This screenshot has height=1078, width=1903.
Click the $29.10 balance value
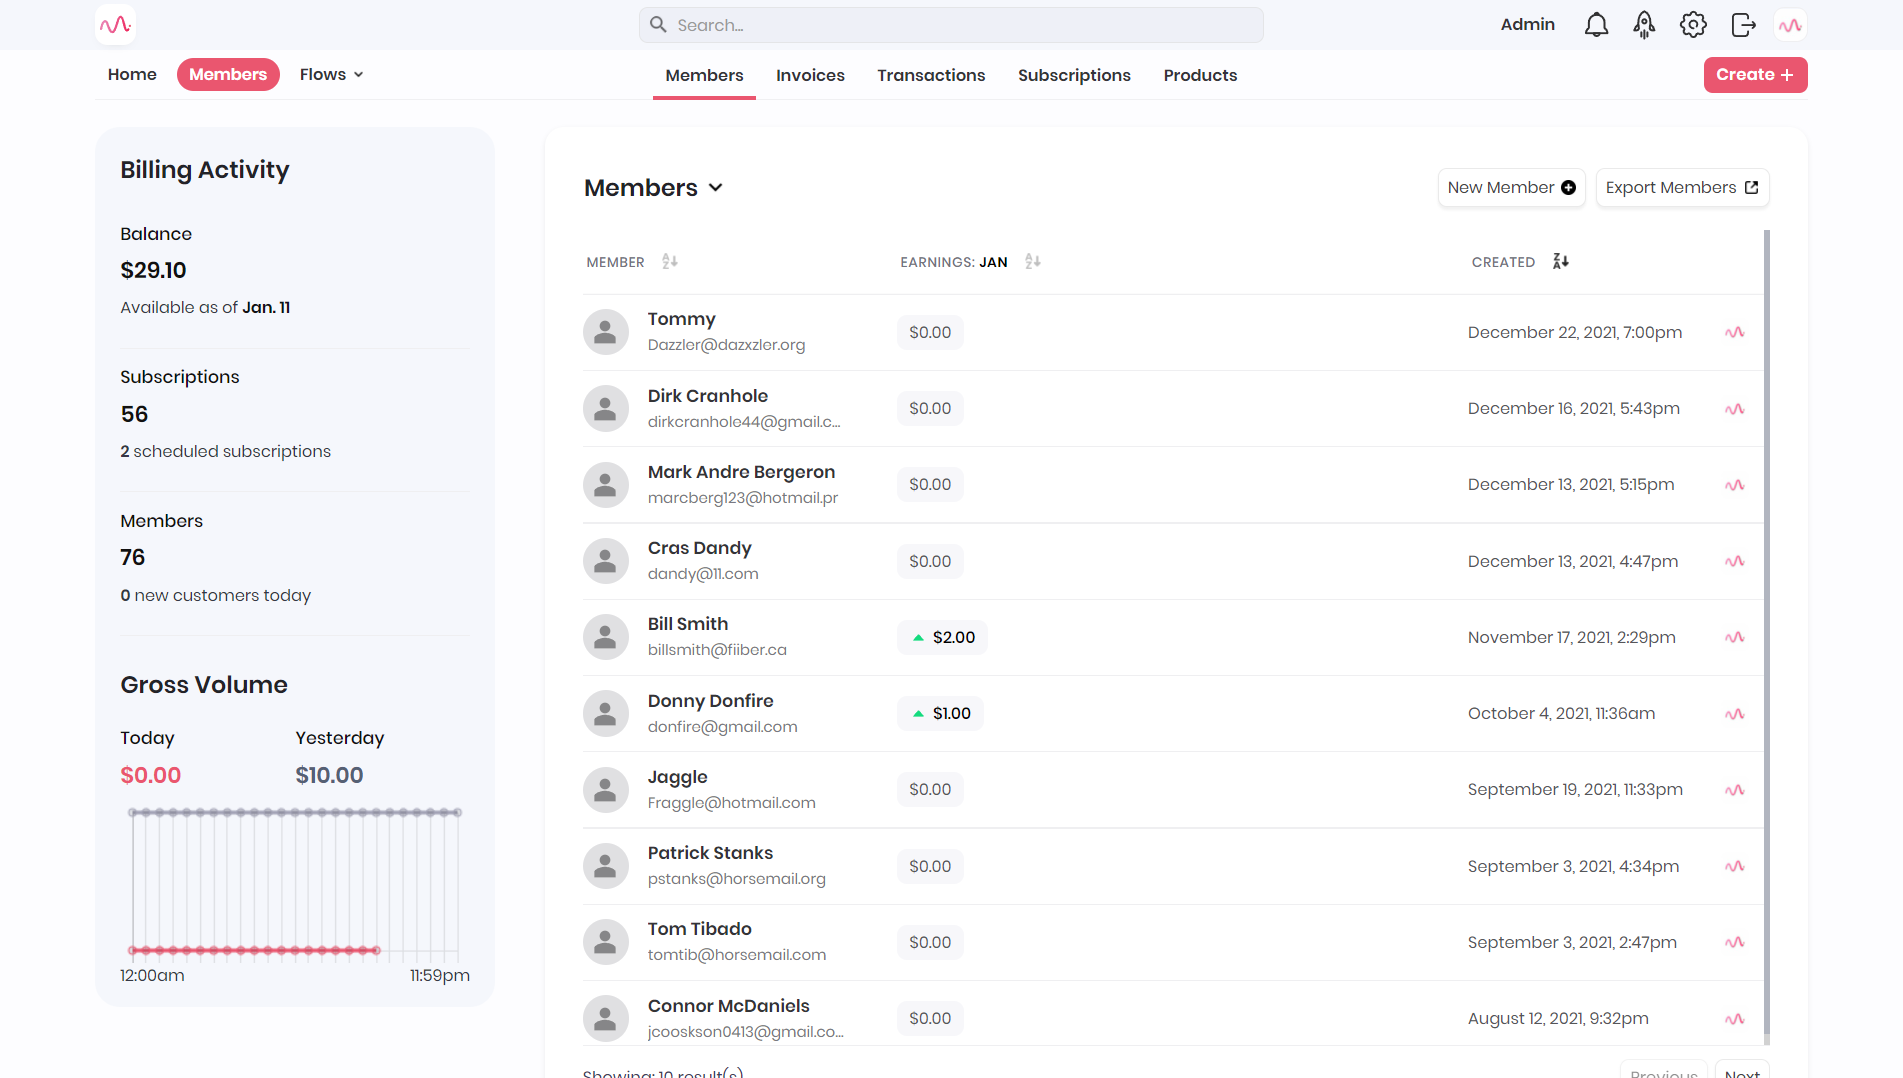[153, 271]
